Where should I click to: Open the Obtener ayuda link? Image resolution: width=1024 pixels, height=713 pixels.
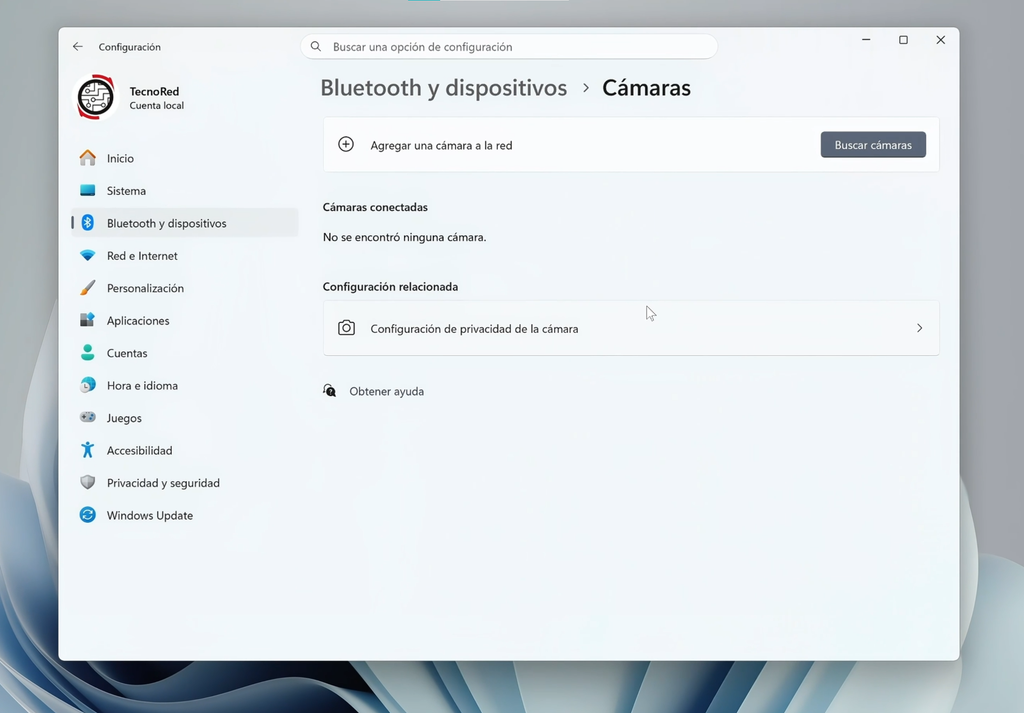click(387, 391)
